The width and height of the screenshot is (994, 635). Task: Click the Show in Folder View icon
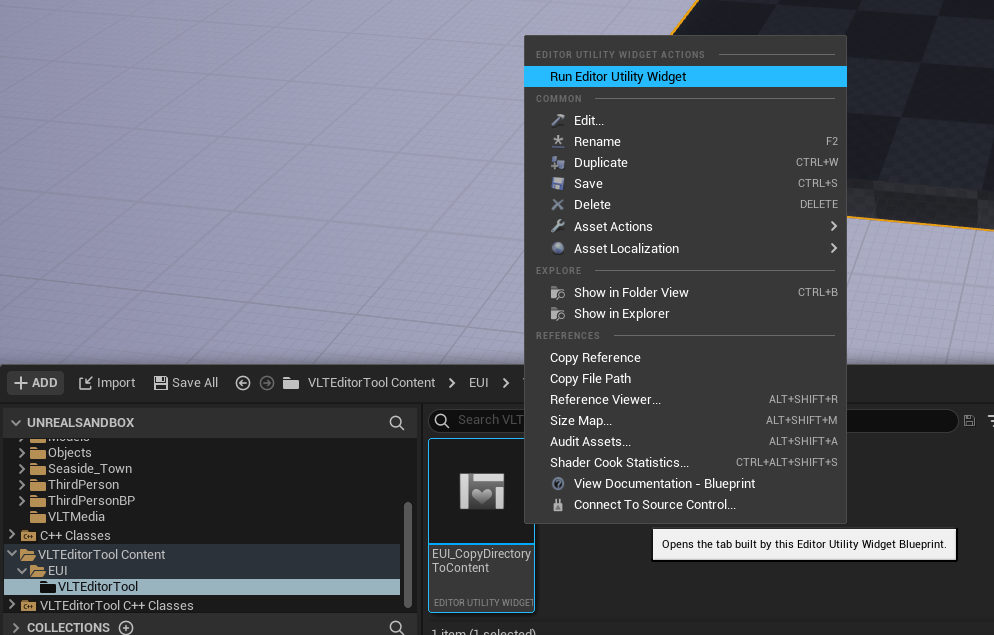coord(558,292)
